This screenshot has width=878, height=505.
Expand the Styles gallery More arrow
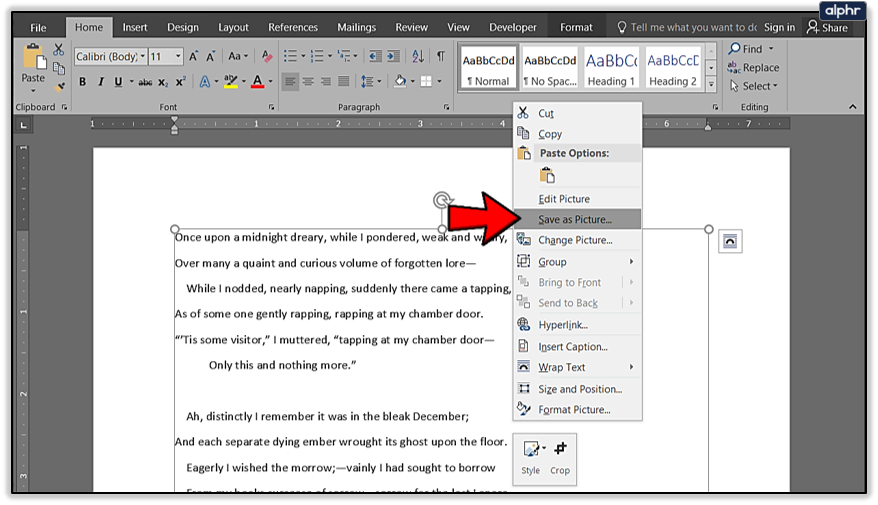pyautogui.click(x=711, y=84)
